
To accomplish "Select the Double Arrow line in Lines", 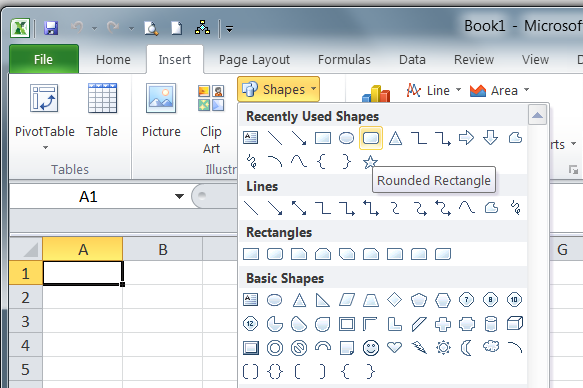I will (299, 208).
